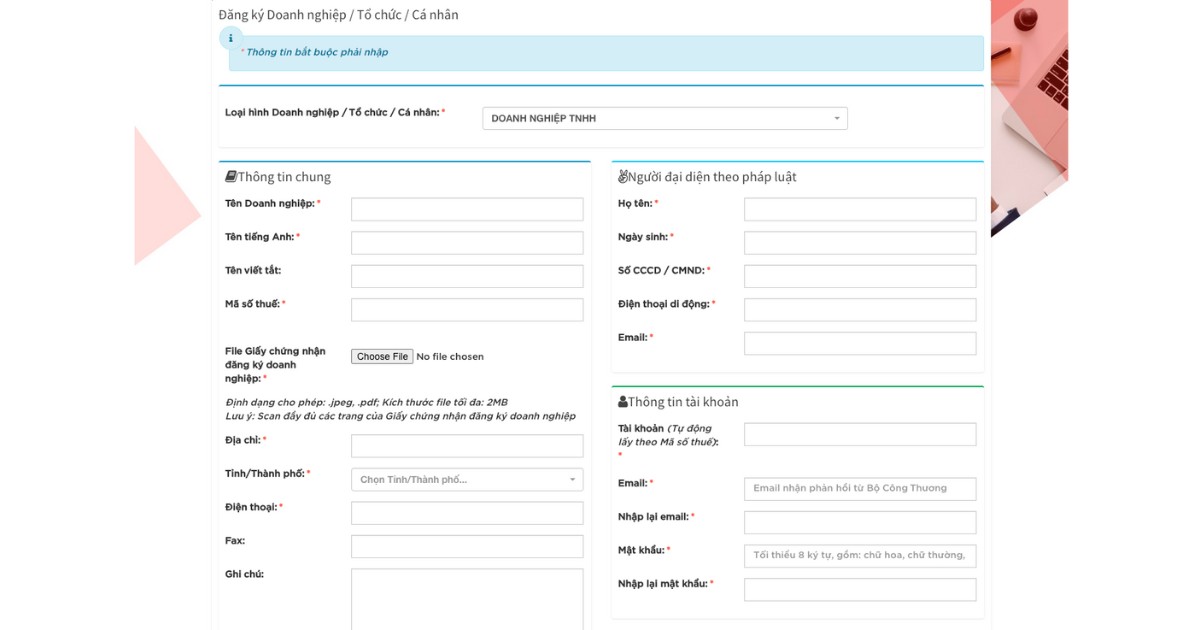Click the Mã số thuế input box
The height and width of the screenshot is (630, 1200).
tap(466, 310)
